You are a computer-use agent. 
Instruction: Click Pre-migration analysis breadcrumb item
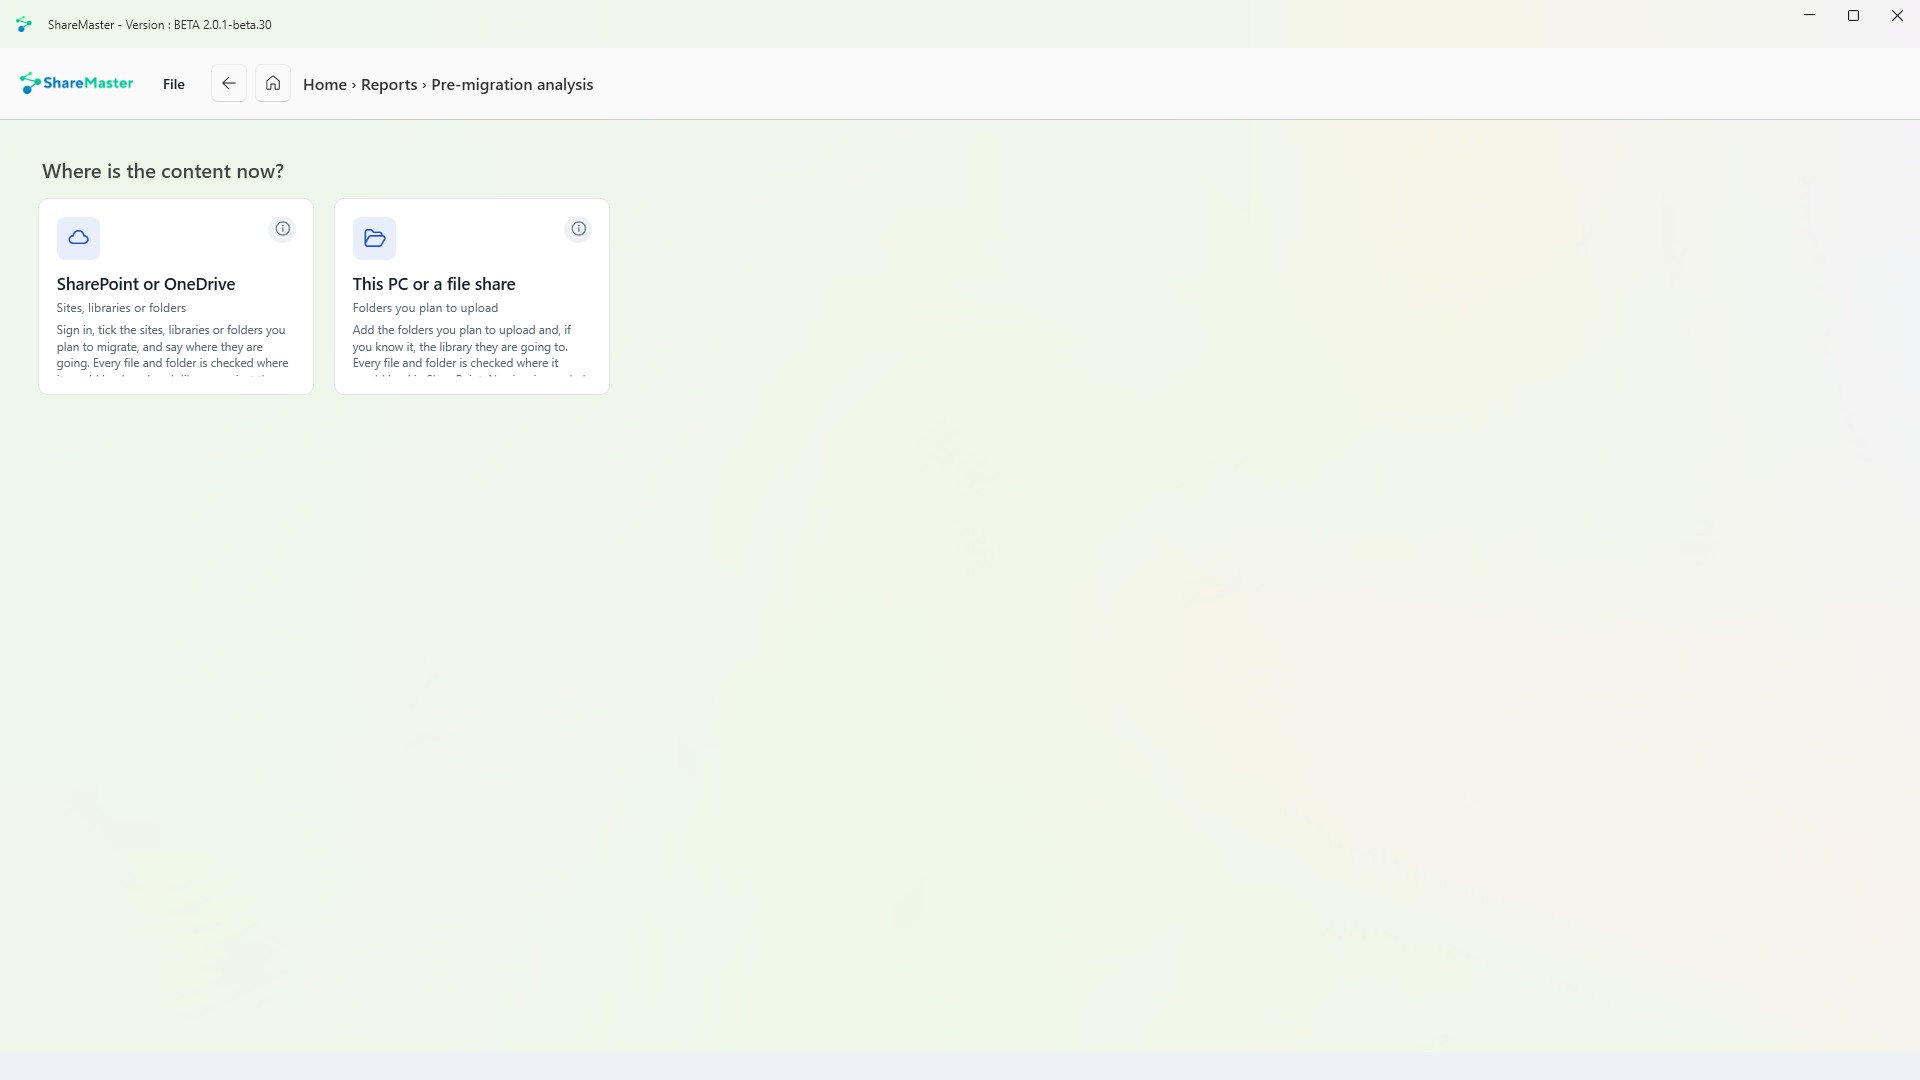pyautogui.click(x=512, y=85)
